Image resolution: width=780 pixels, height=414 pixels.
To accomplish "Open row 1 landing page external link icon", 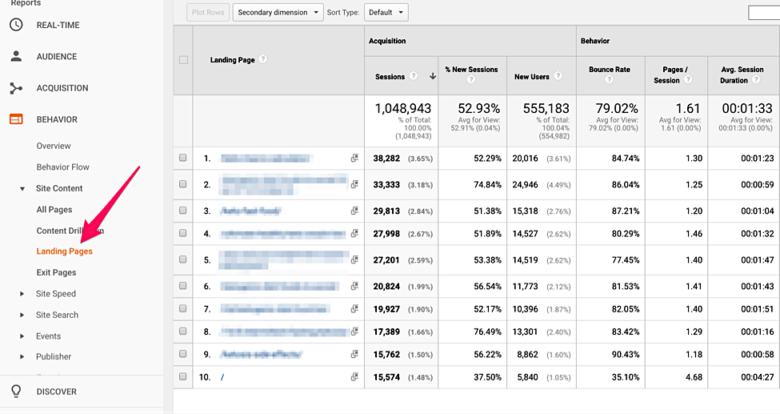I will click(354, 158).
